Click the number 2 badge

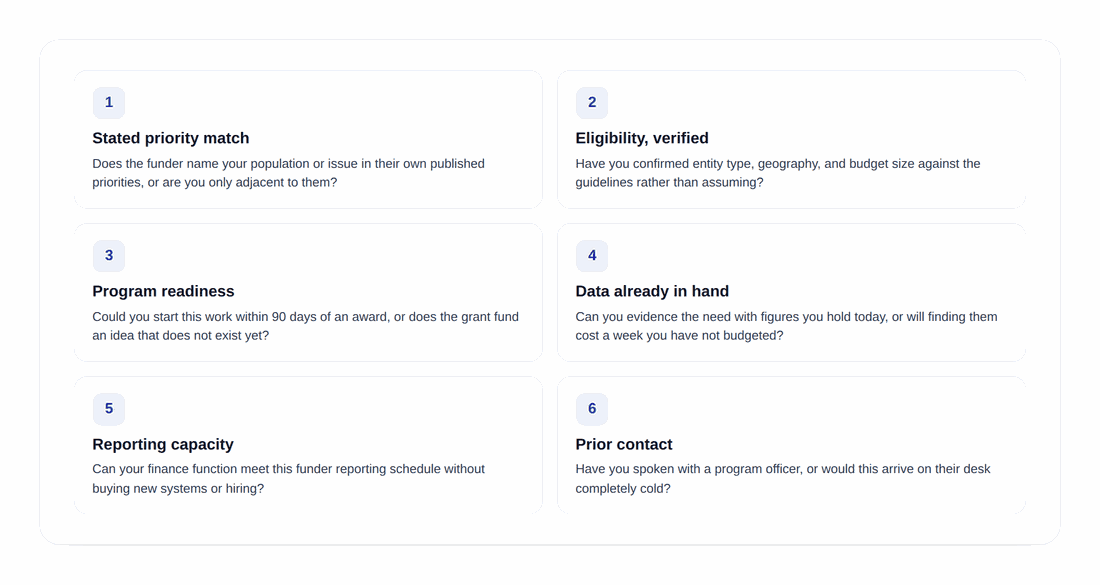point(592,102)
